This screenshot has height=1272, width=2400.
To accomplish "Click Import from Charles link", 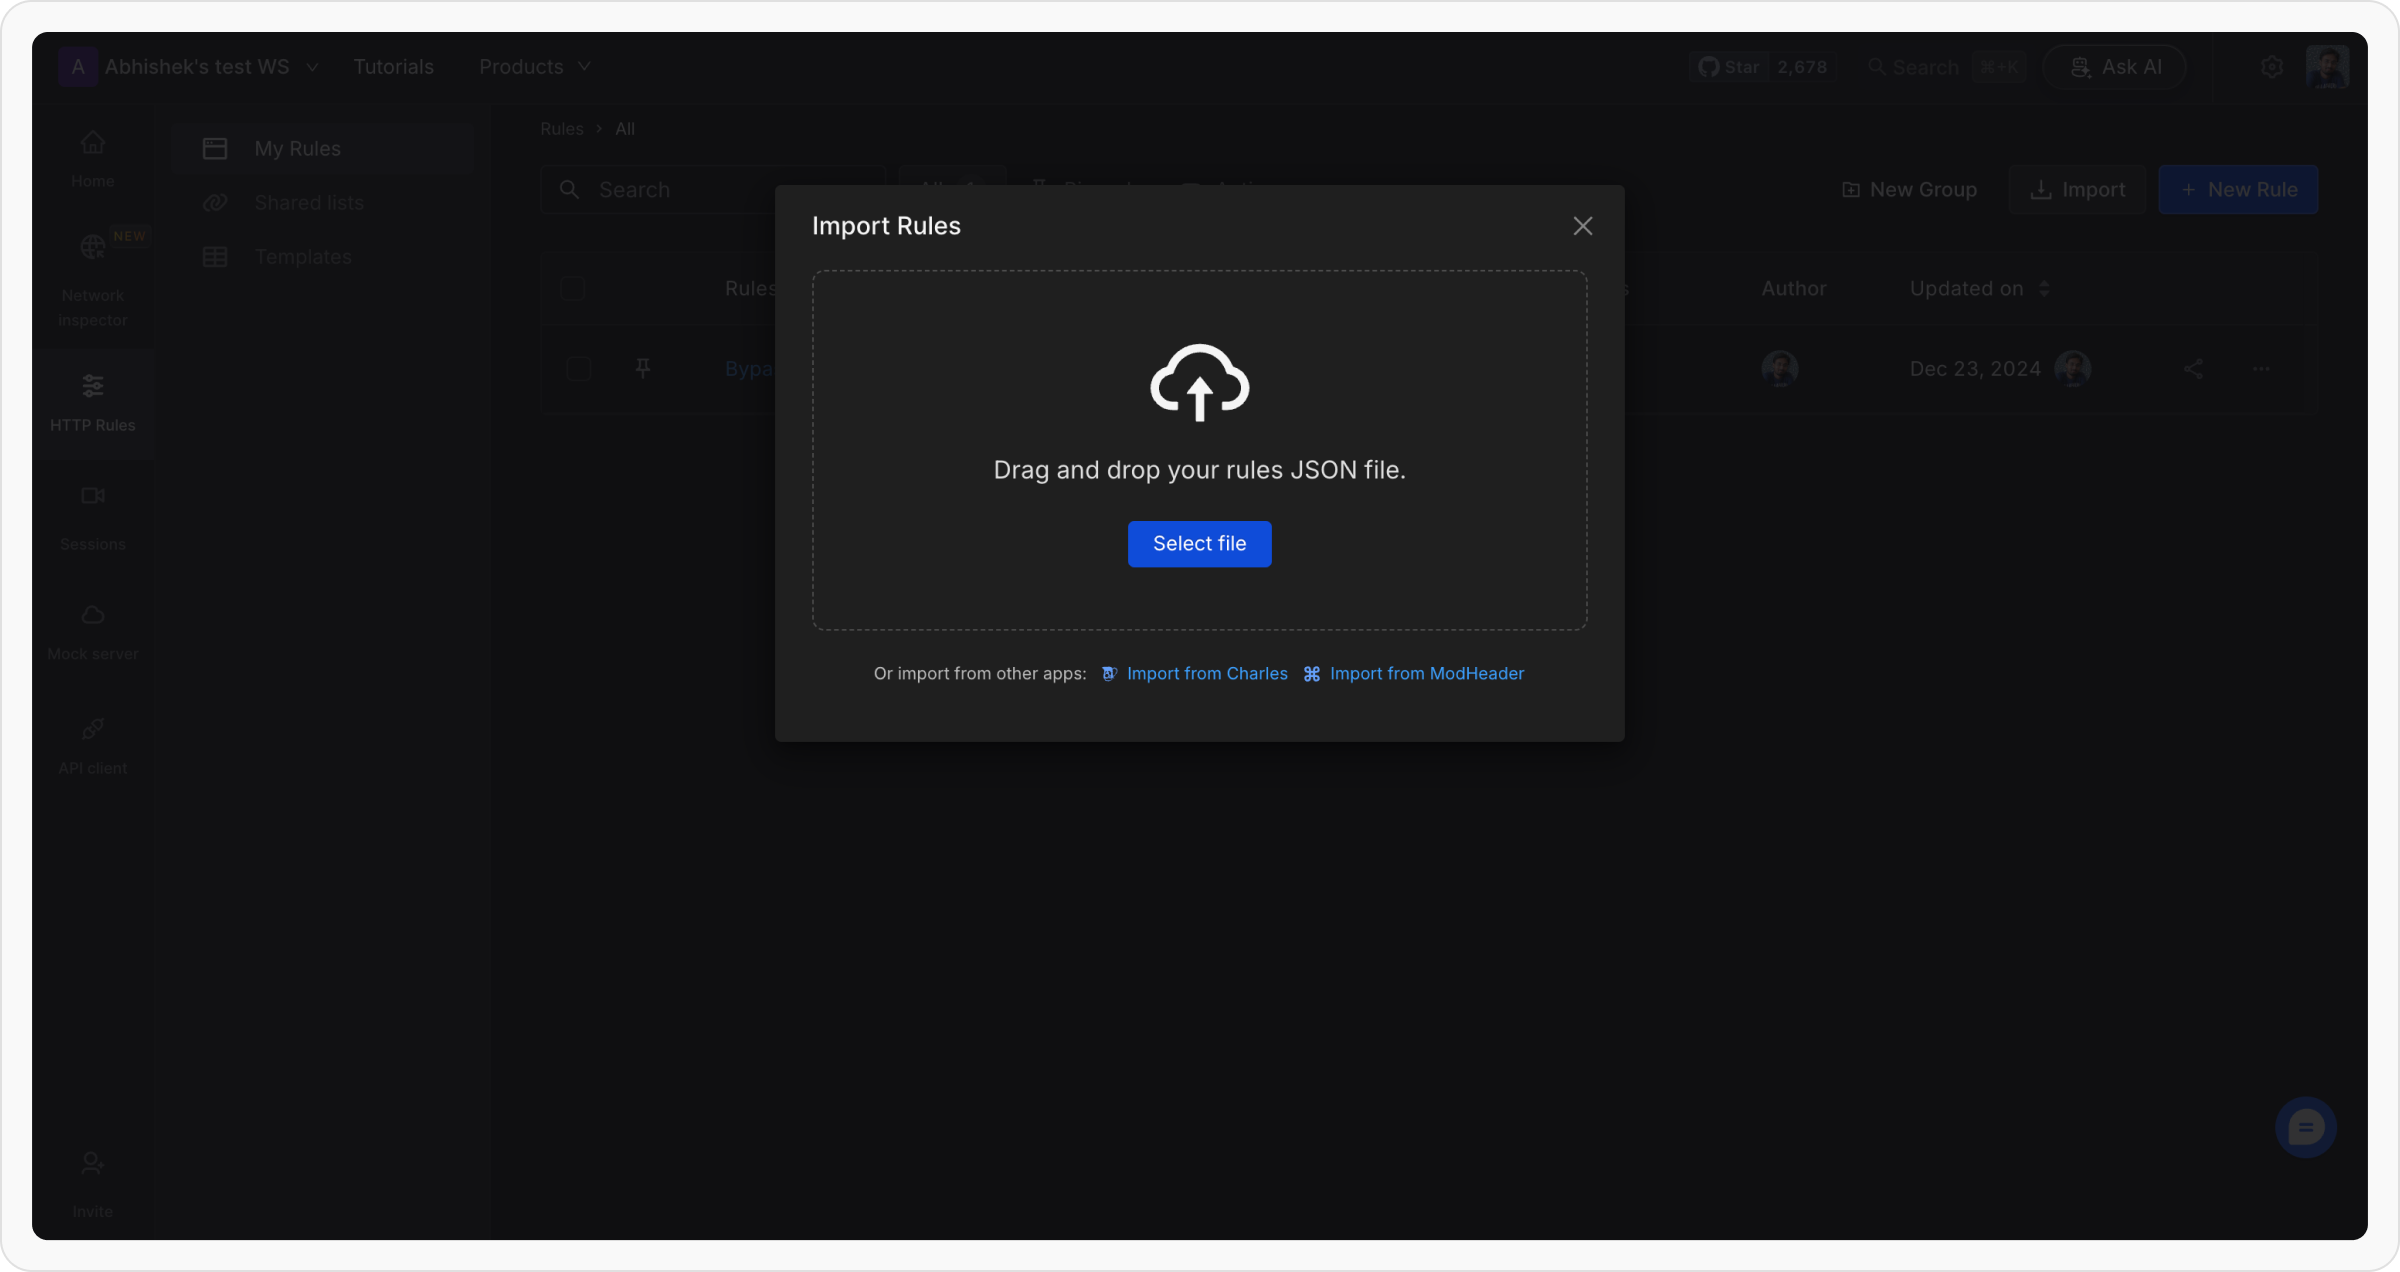I will point(1206,674).
